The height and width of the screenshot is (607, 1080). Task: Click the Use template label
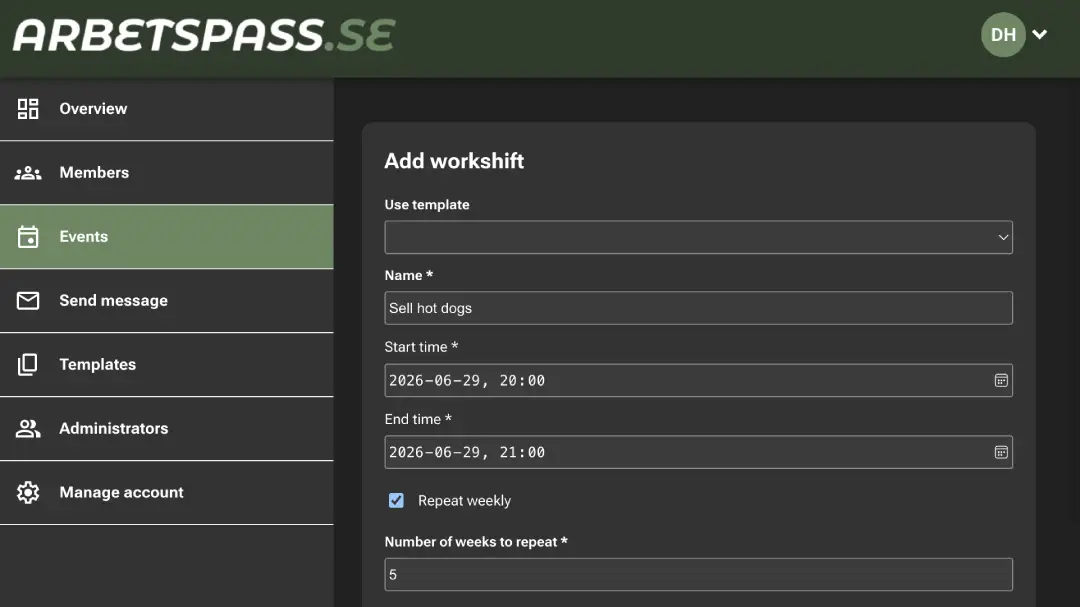(427, 205)
